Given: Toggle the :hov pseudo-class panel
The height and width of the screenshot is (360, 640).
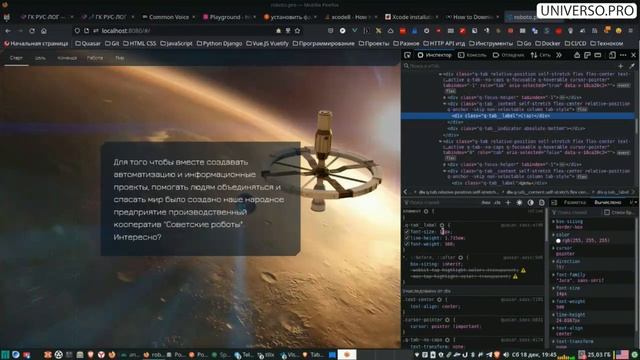Looking at the screenshot, I should point(486,202).
